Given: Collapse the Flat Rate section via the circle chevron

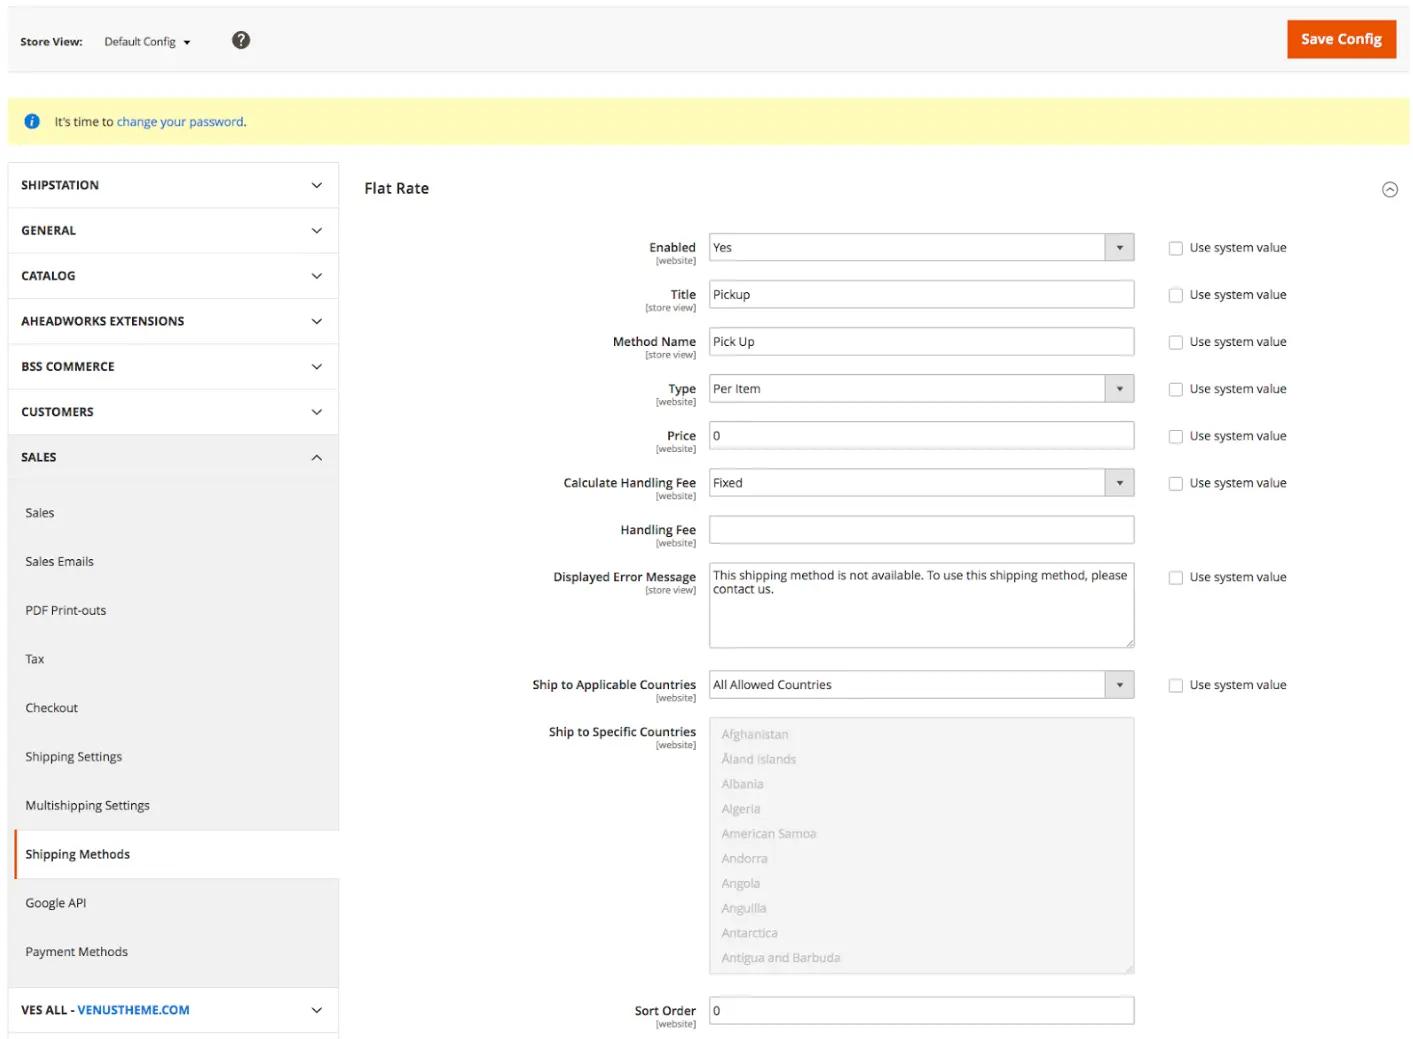Looking at the screenshot, I should (1389, 188).
